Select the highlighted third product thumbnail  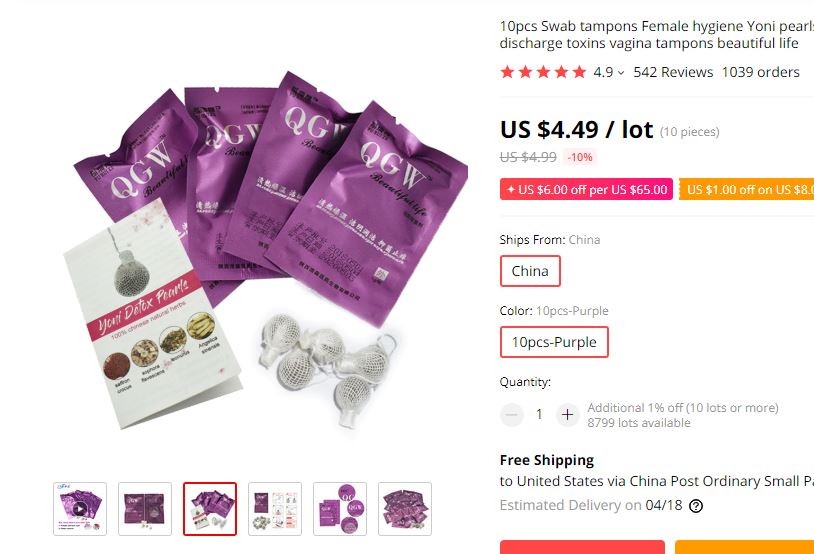[210, 509]
